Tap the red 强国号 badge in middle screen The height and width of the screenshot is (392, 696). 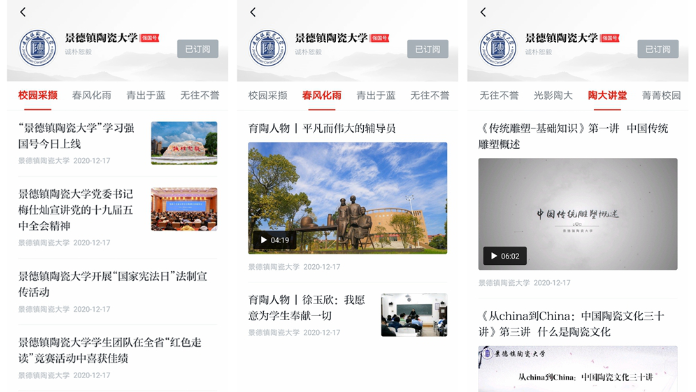click(380, 38)
